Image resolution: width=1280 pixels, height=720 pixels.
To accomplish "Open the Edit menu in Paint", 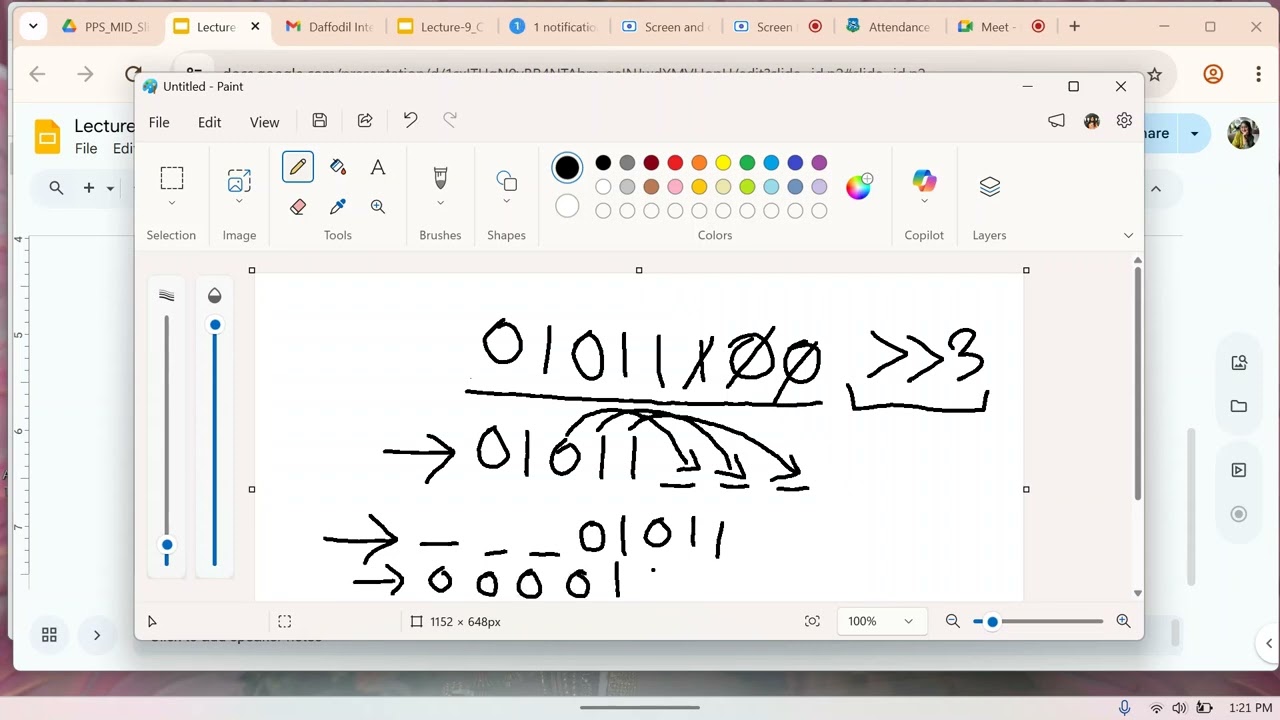I will point(209,122).
